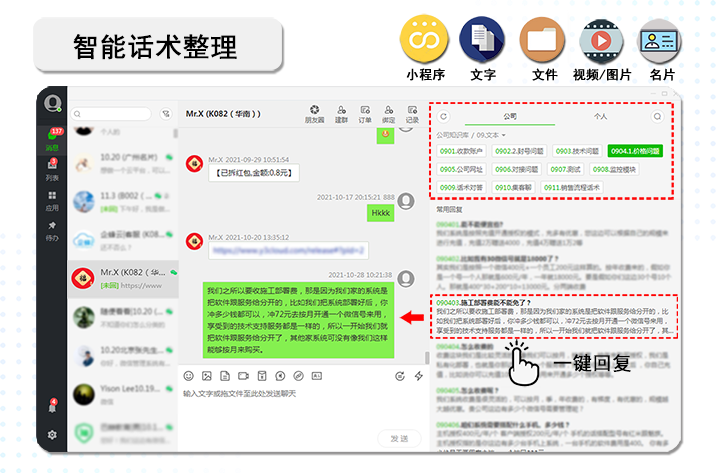This screenshot has height=473, width=720.
Task: Click the notification bell icon
Action: pyautogui.click(x=52, y=406)
